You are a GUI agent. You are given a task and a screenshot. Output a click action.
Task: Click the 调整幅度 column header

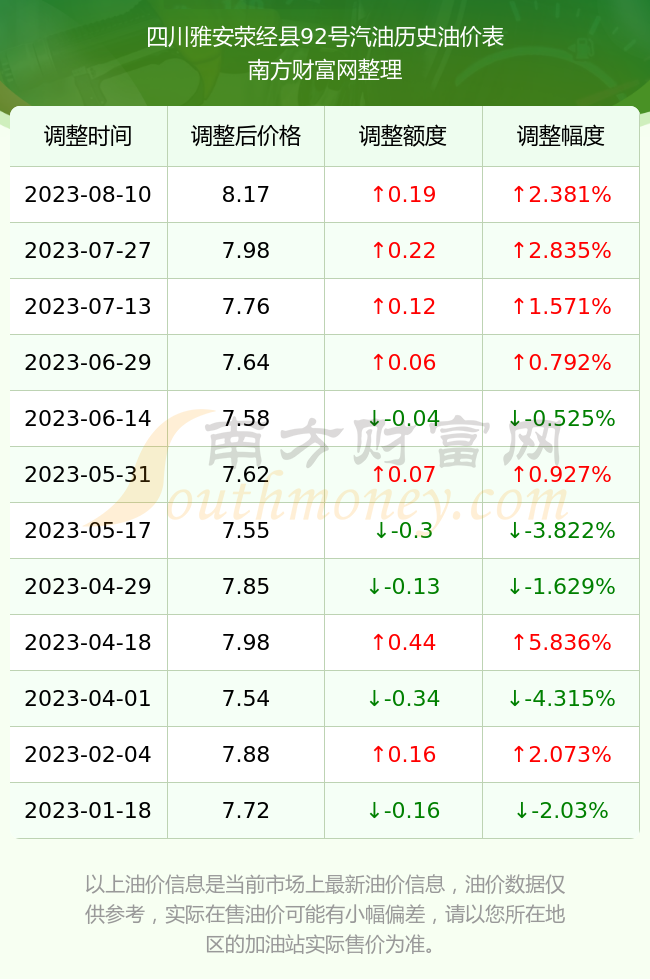click(x=561, y=136)
